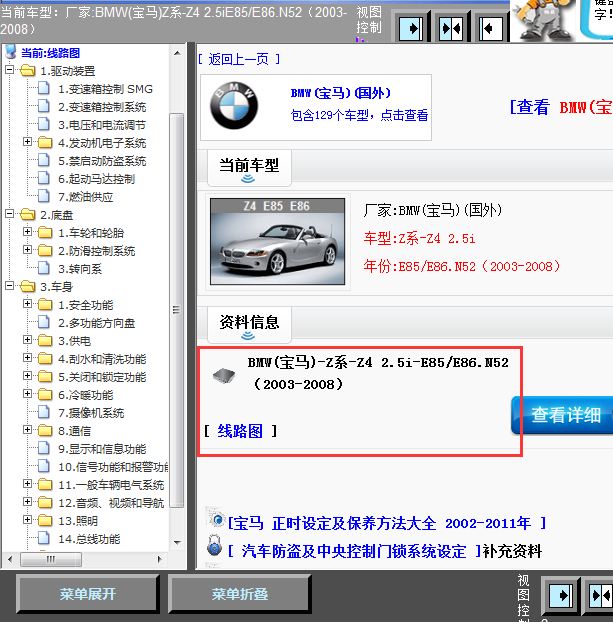Click the document icon for 3.转向系

44,268
